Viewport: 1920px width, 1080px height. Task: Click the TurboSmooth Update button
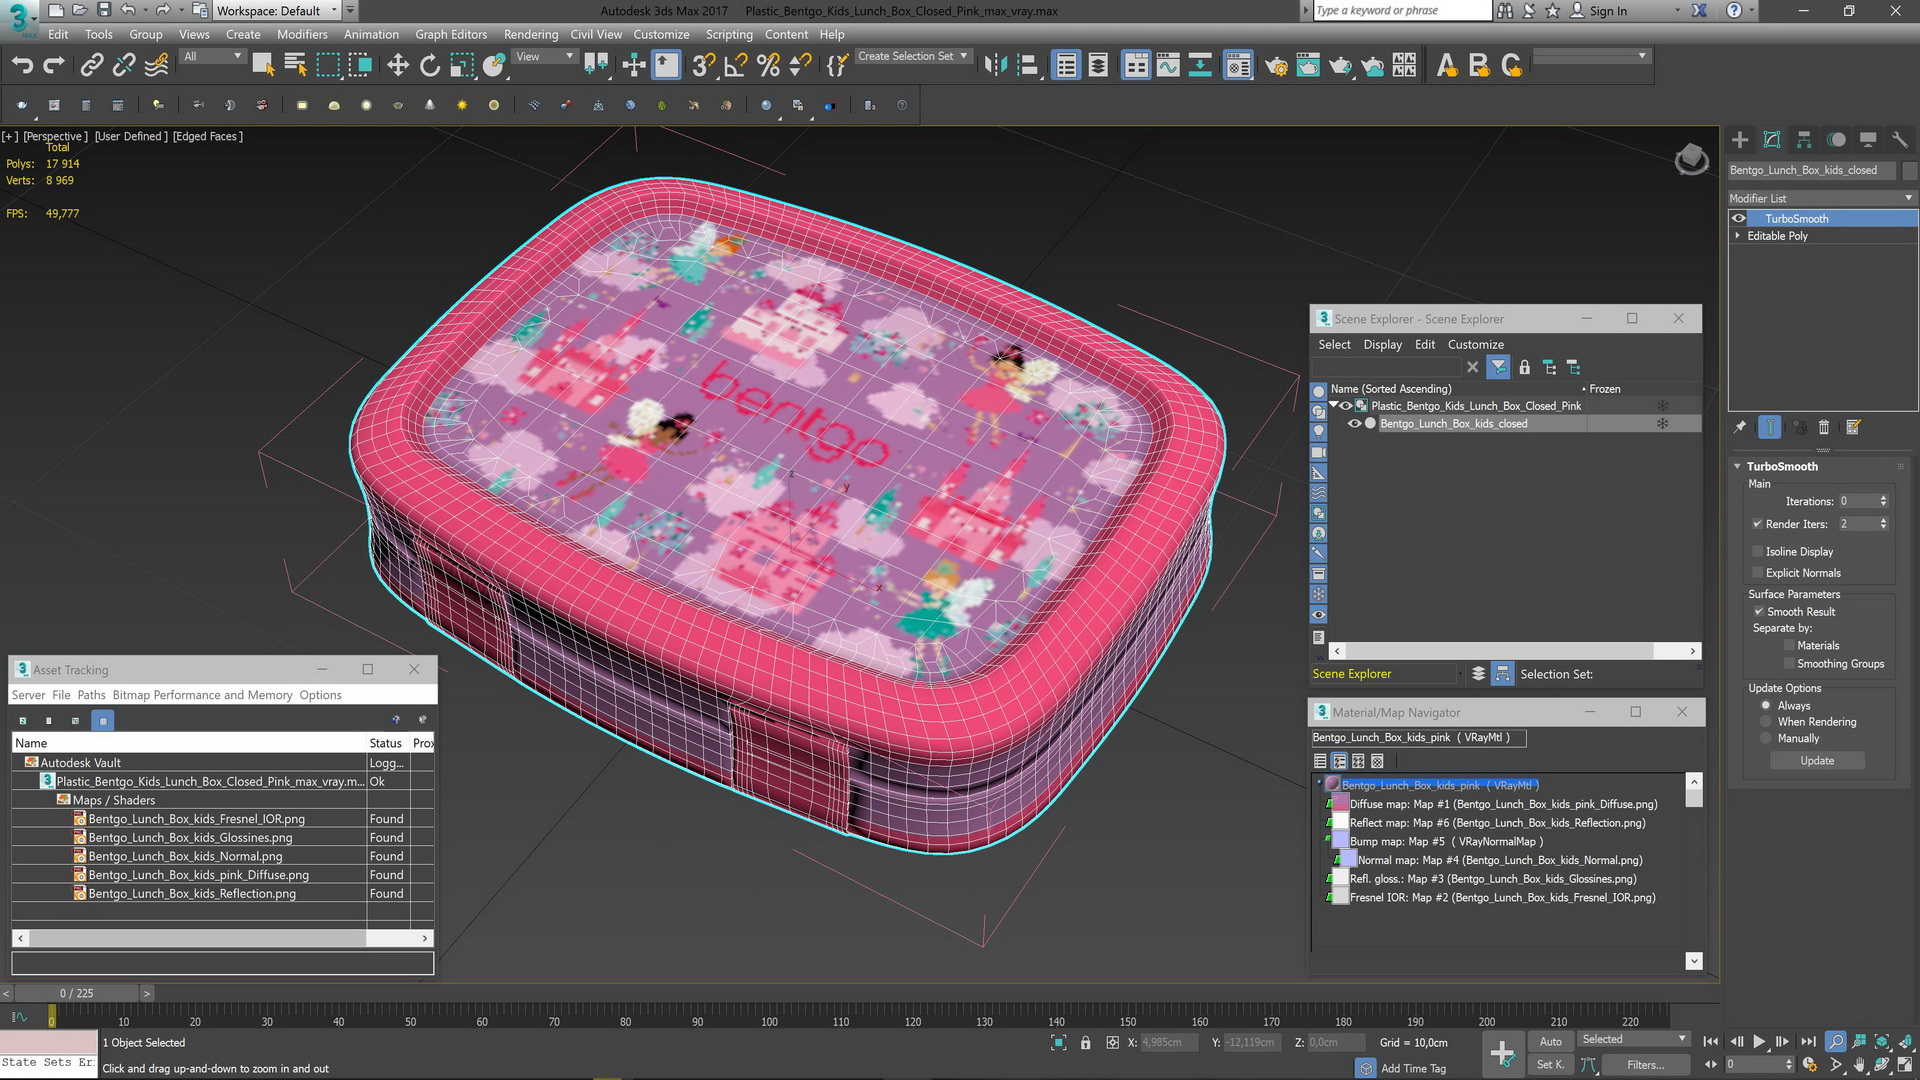coord(1817,761)
